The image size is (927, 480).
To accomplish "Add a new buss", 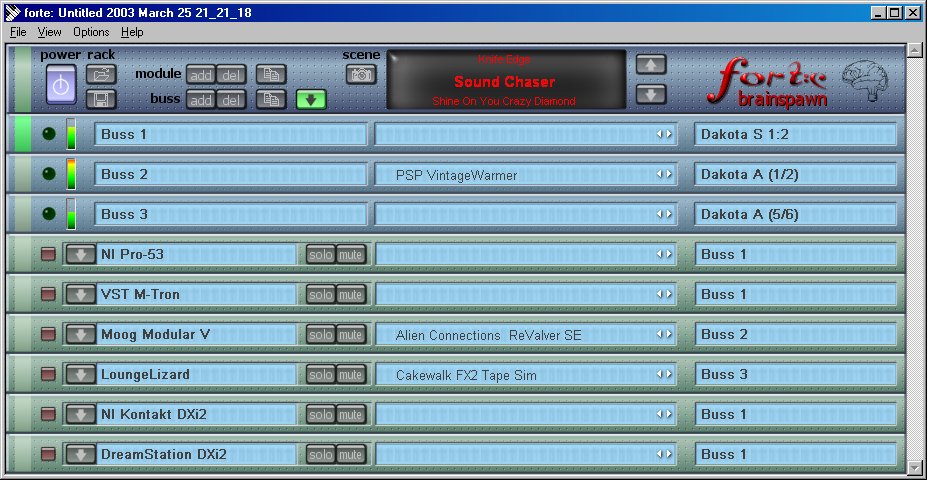I will (x=201, y=99).
